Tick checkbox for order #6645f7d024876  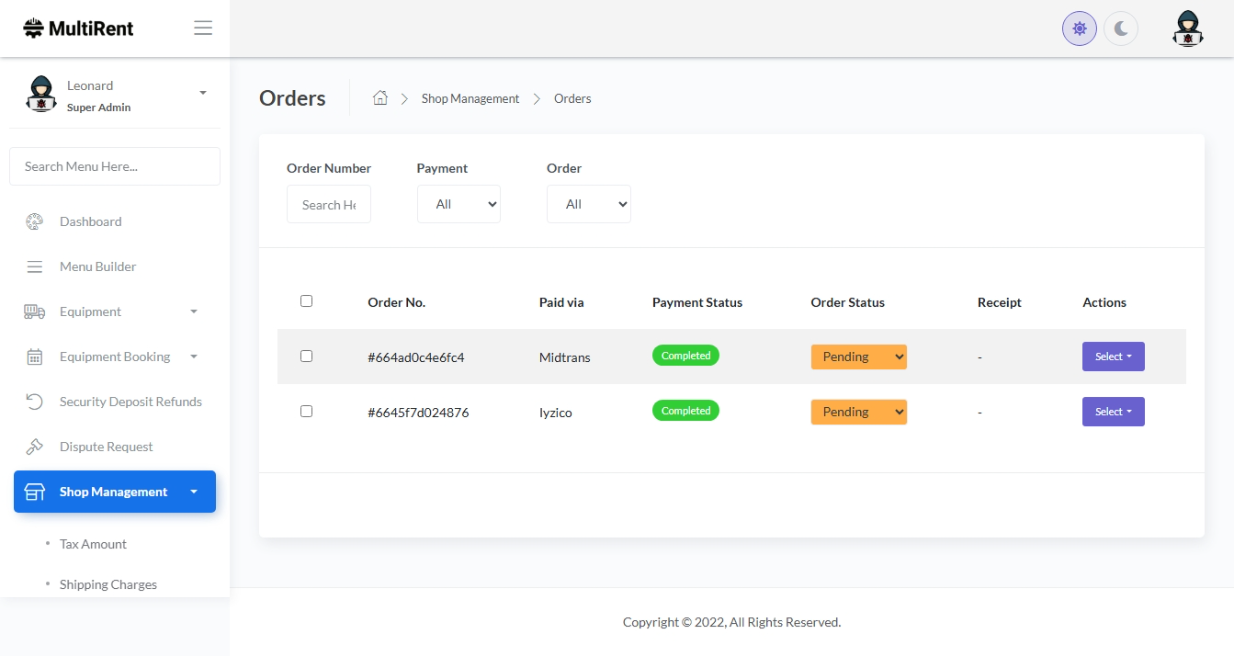point(306,411)
